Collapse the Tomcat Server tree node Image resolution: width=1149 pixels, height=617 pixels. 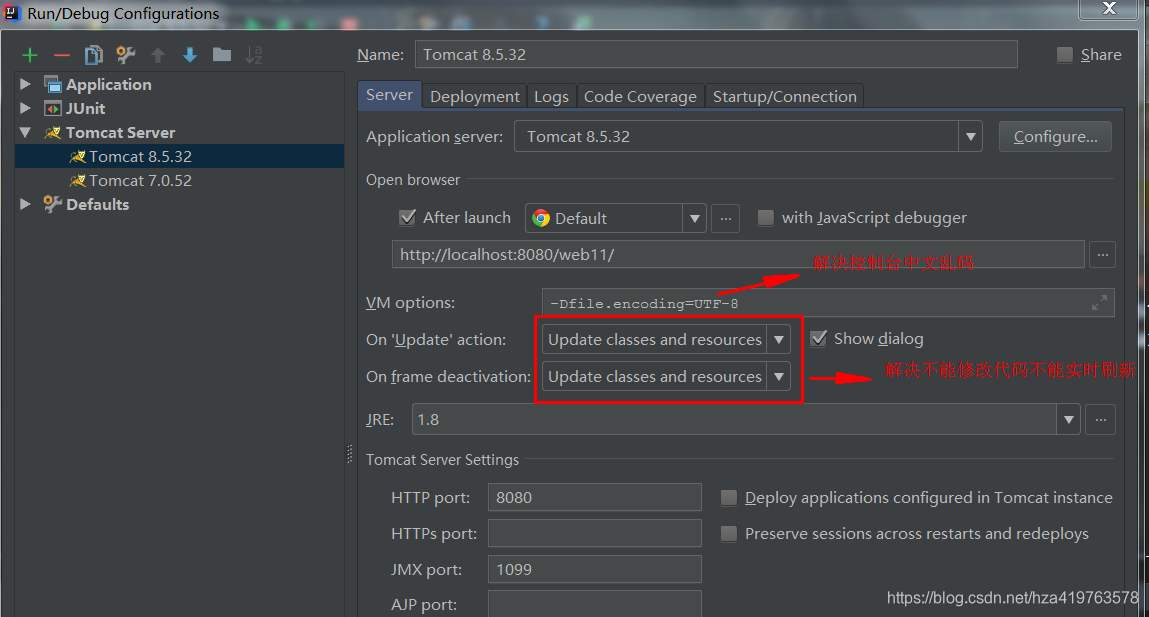click(26, 133)
